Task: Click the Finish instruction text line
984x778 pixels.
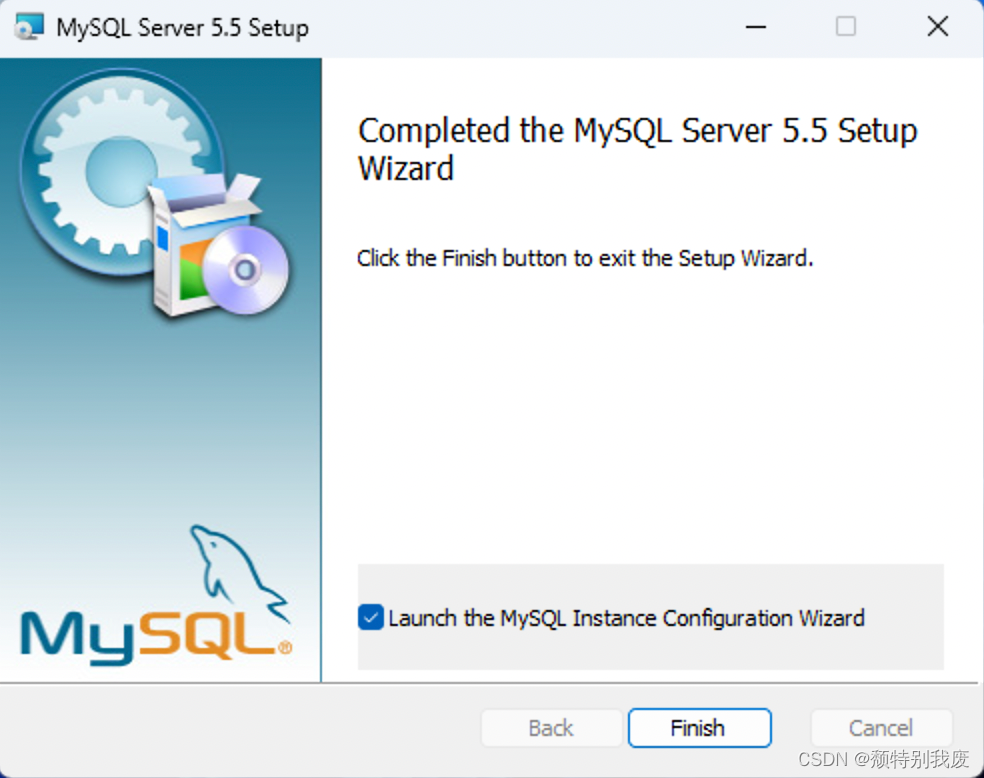Action: click(583, 258)
